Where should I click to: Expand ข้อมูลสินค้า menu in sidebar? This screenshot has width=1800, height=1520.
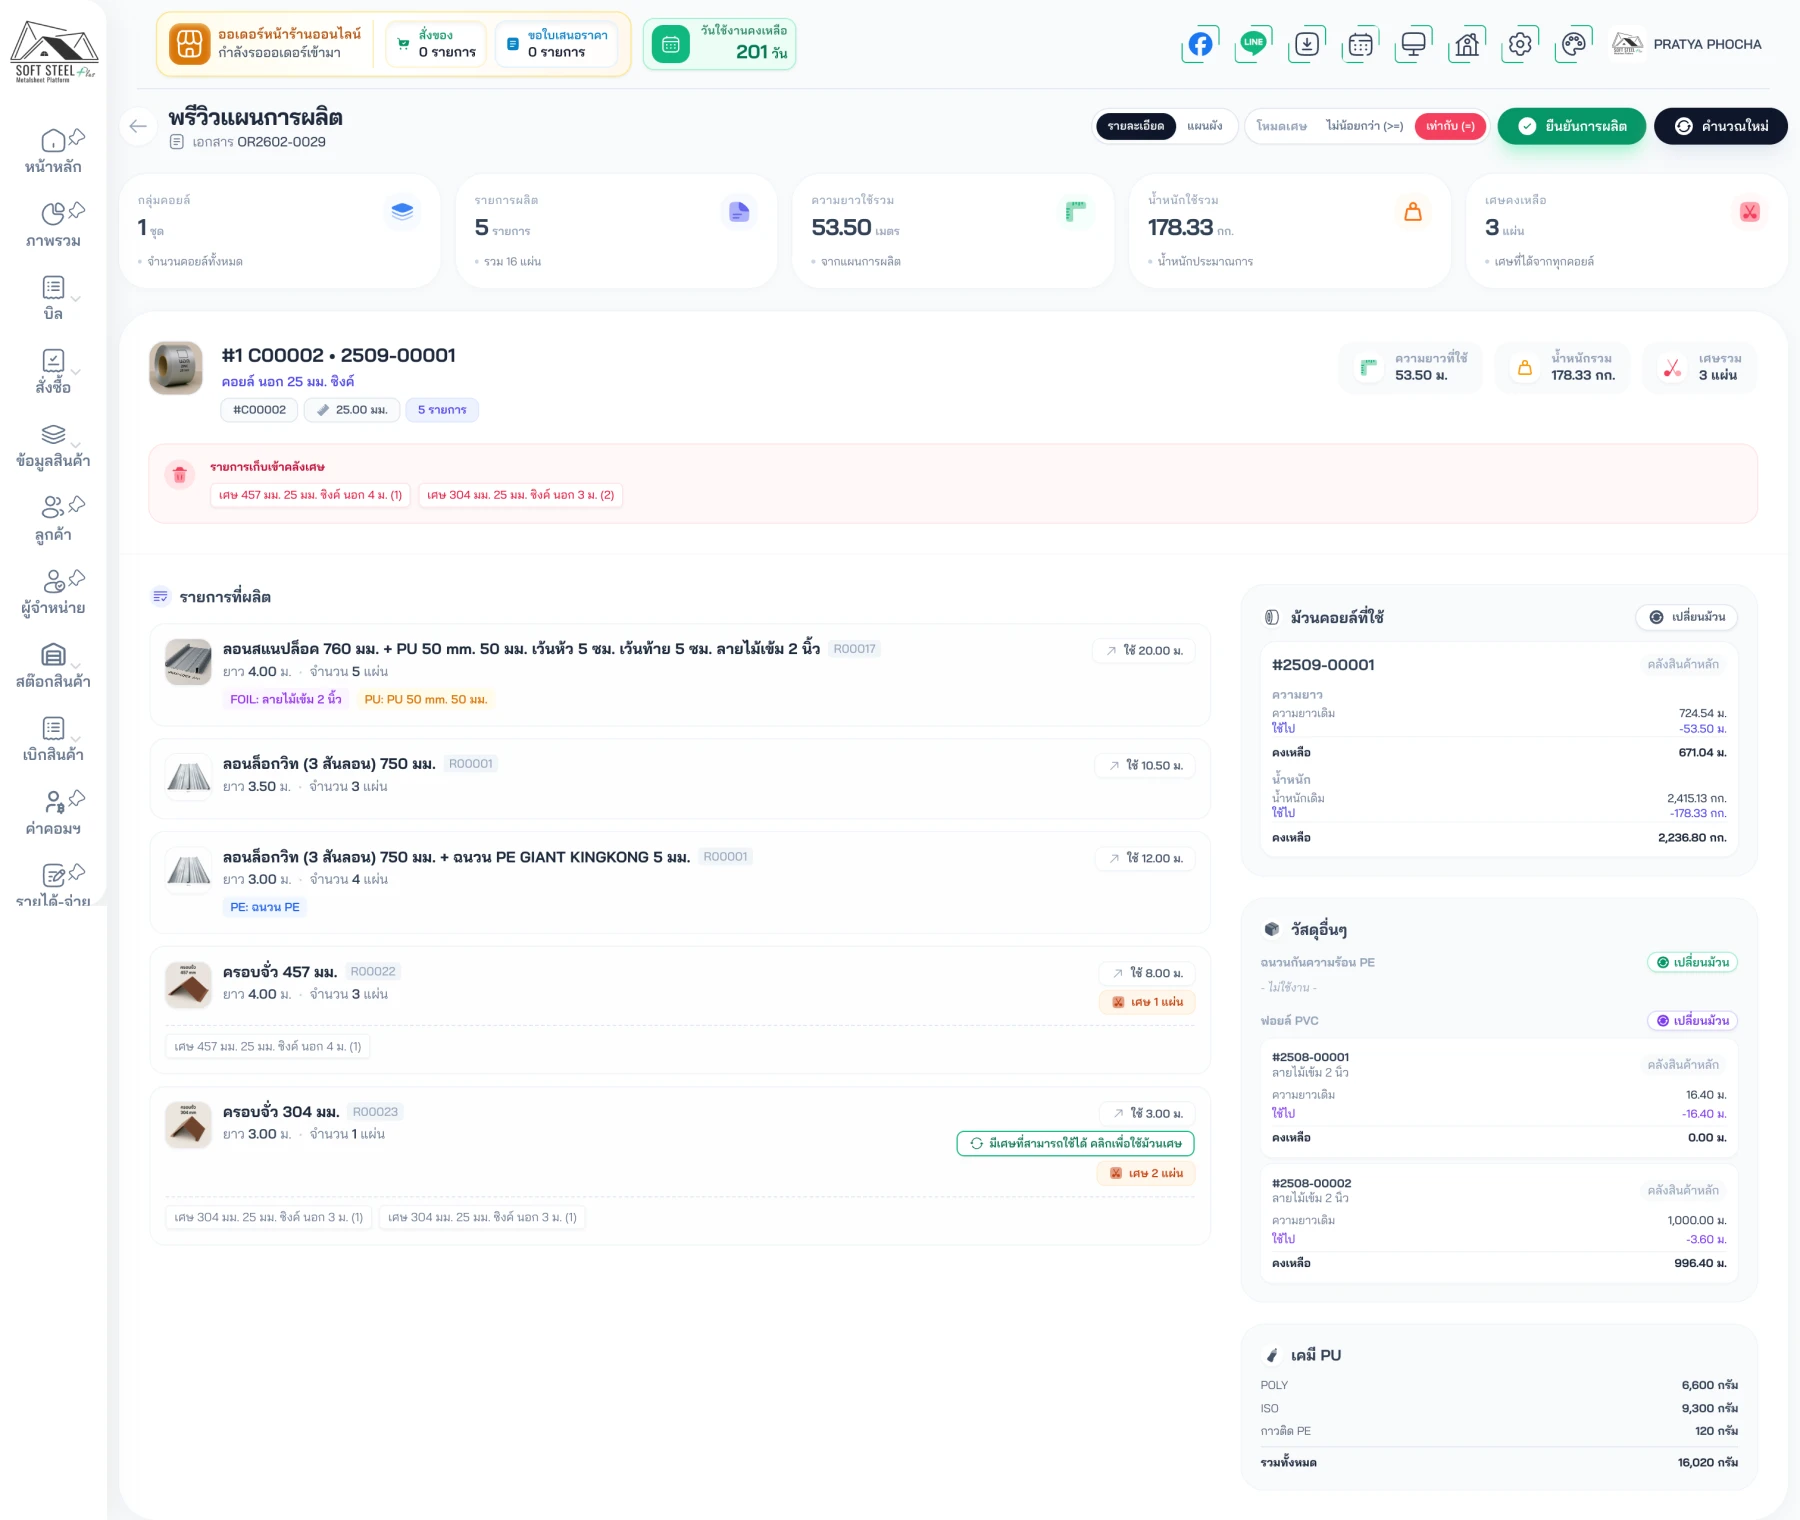click(x=53, y=446)
